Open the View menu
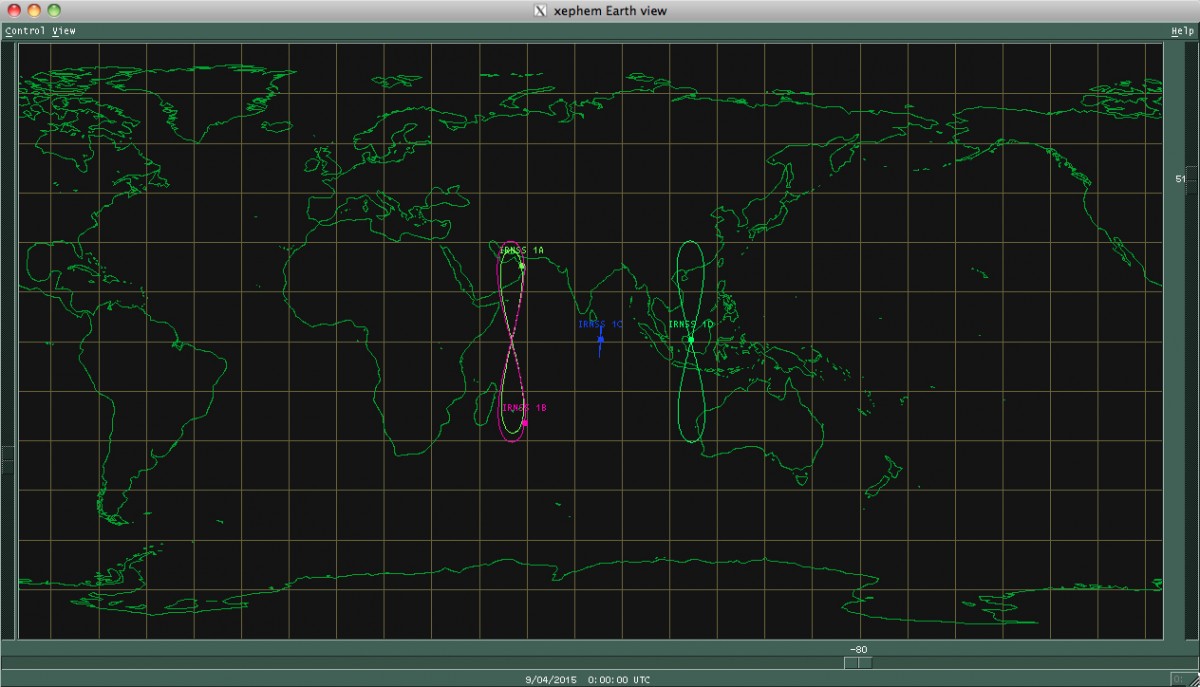This screenshot has width=1200, height=687. [x=64, y=31]
